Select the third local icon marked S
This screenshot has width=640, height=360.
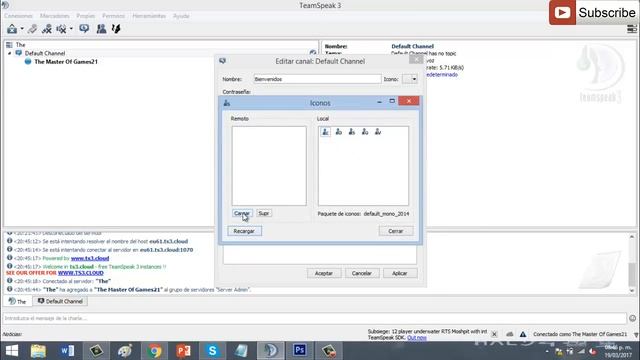coord(351,132)
